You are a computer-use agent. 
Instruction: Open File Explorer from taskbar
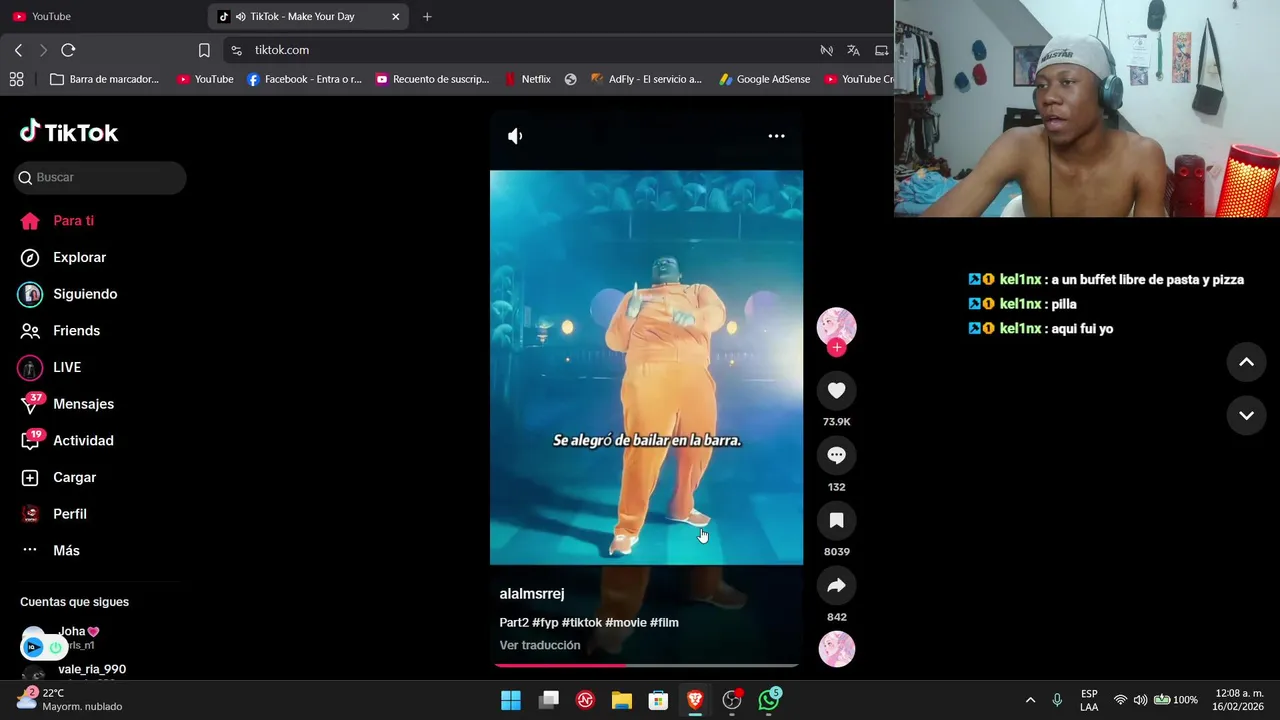(x=622, y=700)
